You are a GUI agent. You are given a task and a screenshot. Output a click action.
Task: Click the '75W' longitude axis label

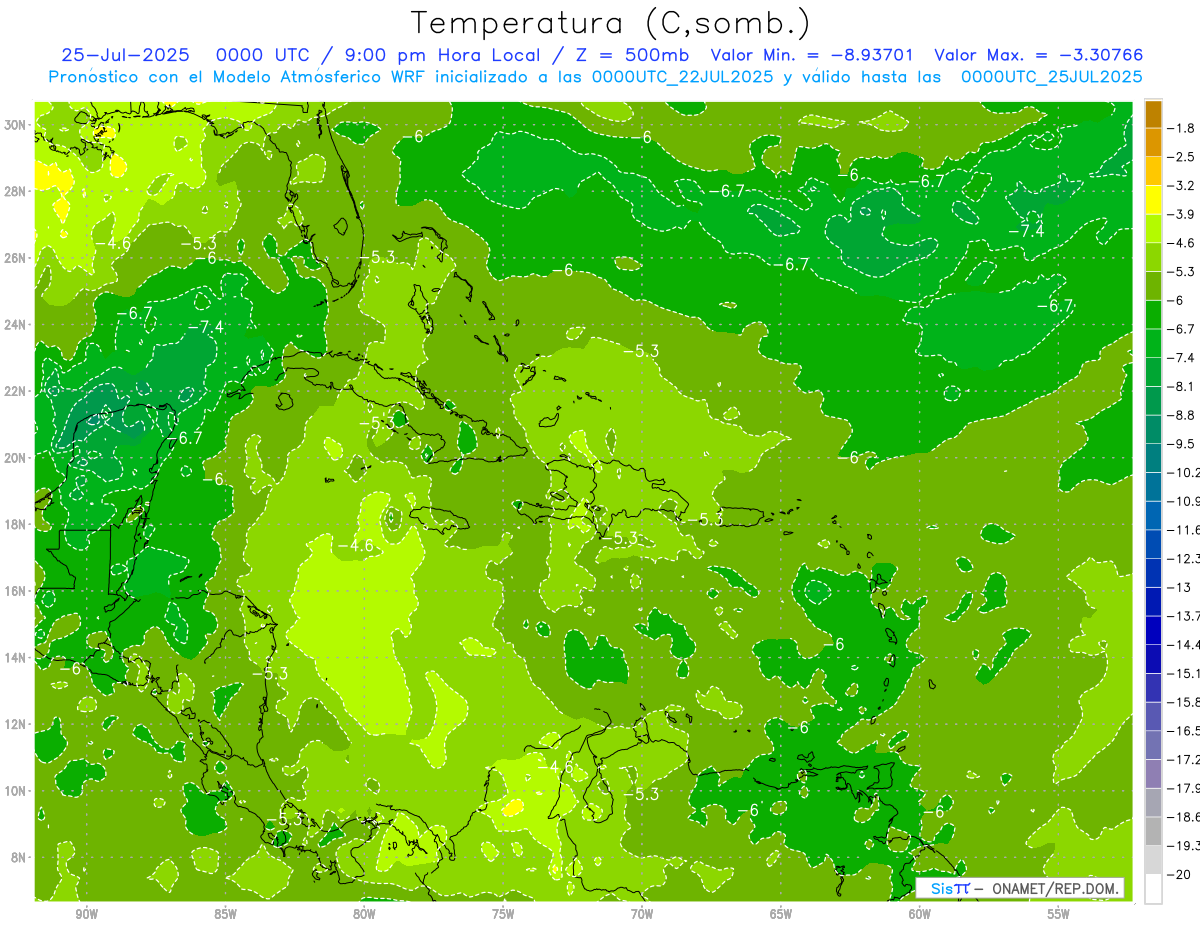tap(503, 914)
